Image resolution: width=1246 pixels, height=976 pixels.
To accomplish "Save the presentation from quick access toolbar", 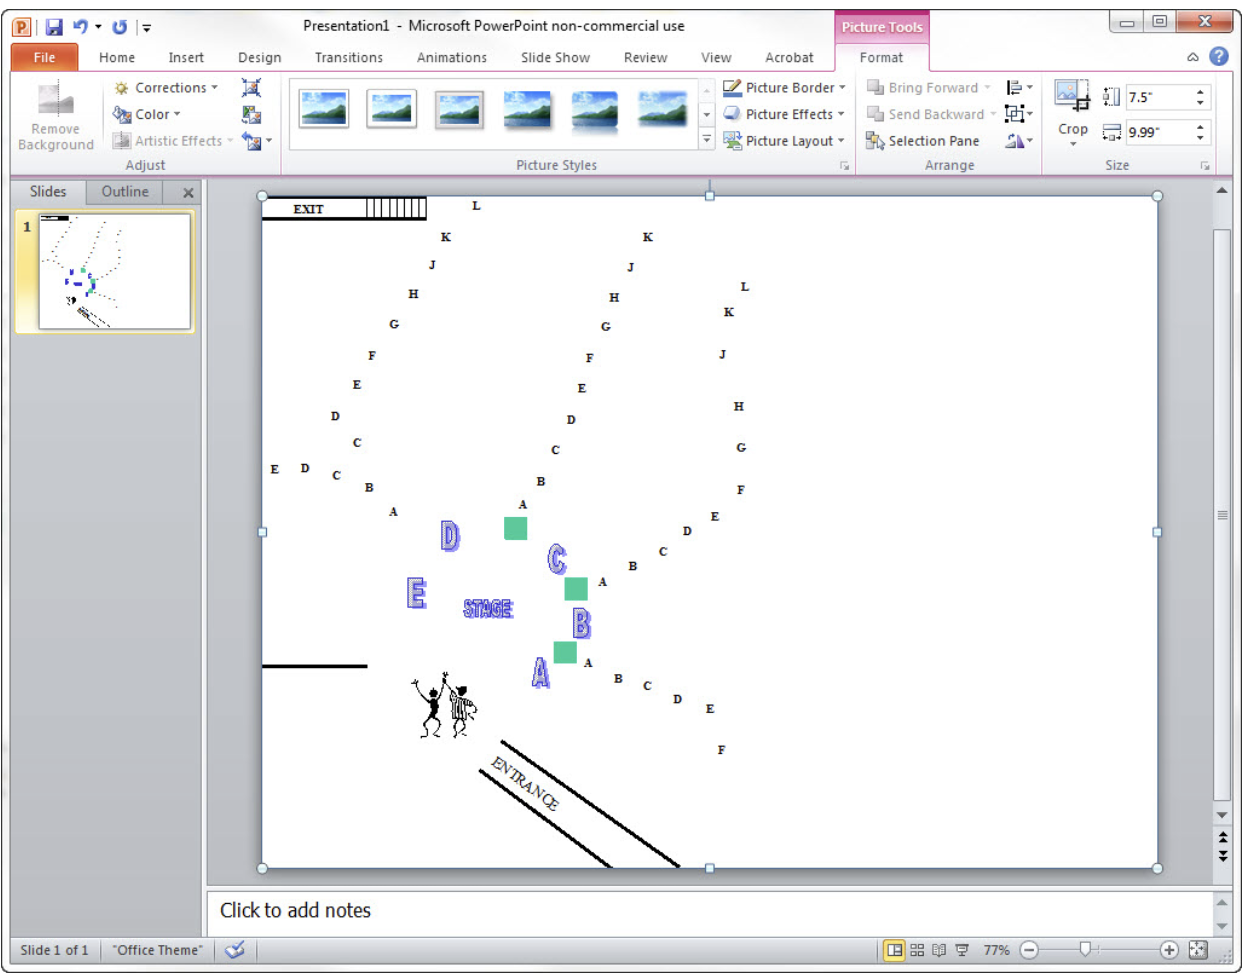I will (54, 27).
